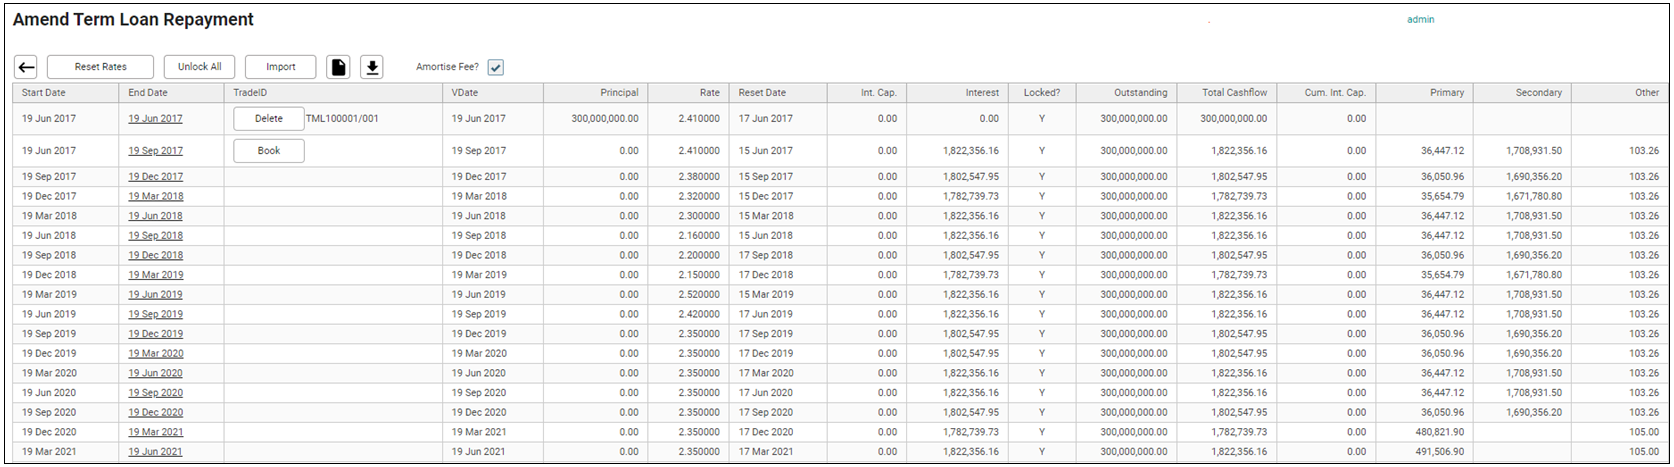The width and height of the screenshot is (1674, 467).
Task: Select the 19 Mar 2019 end date link
Action: tap(155, 275)
